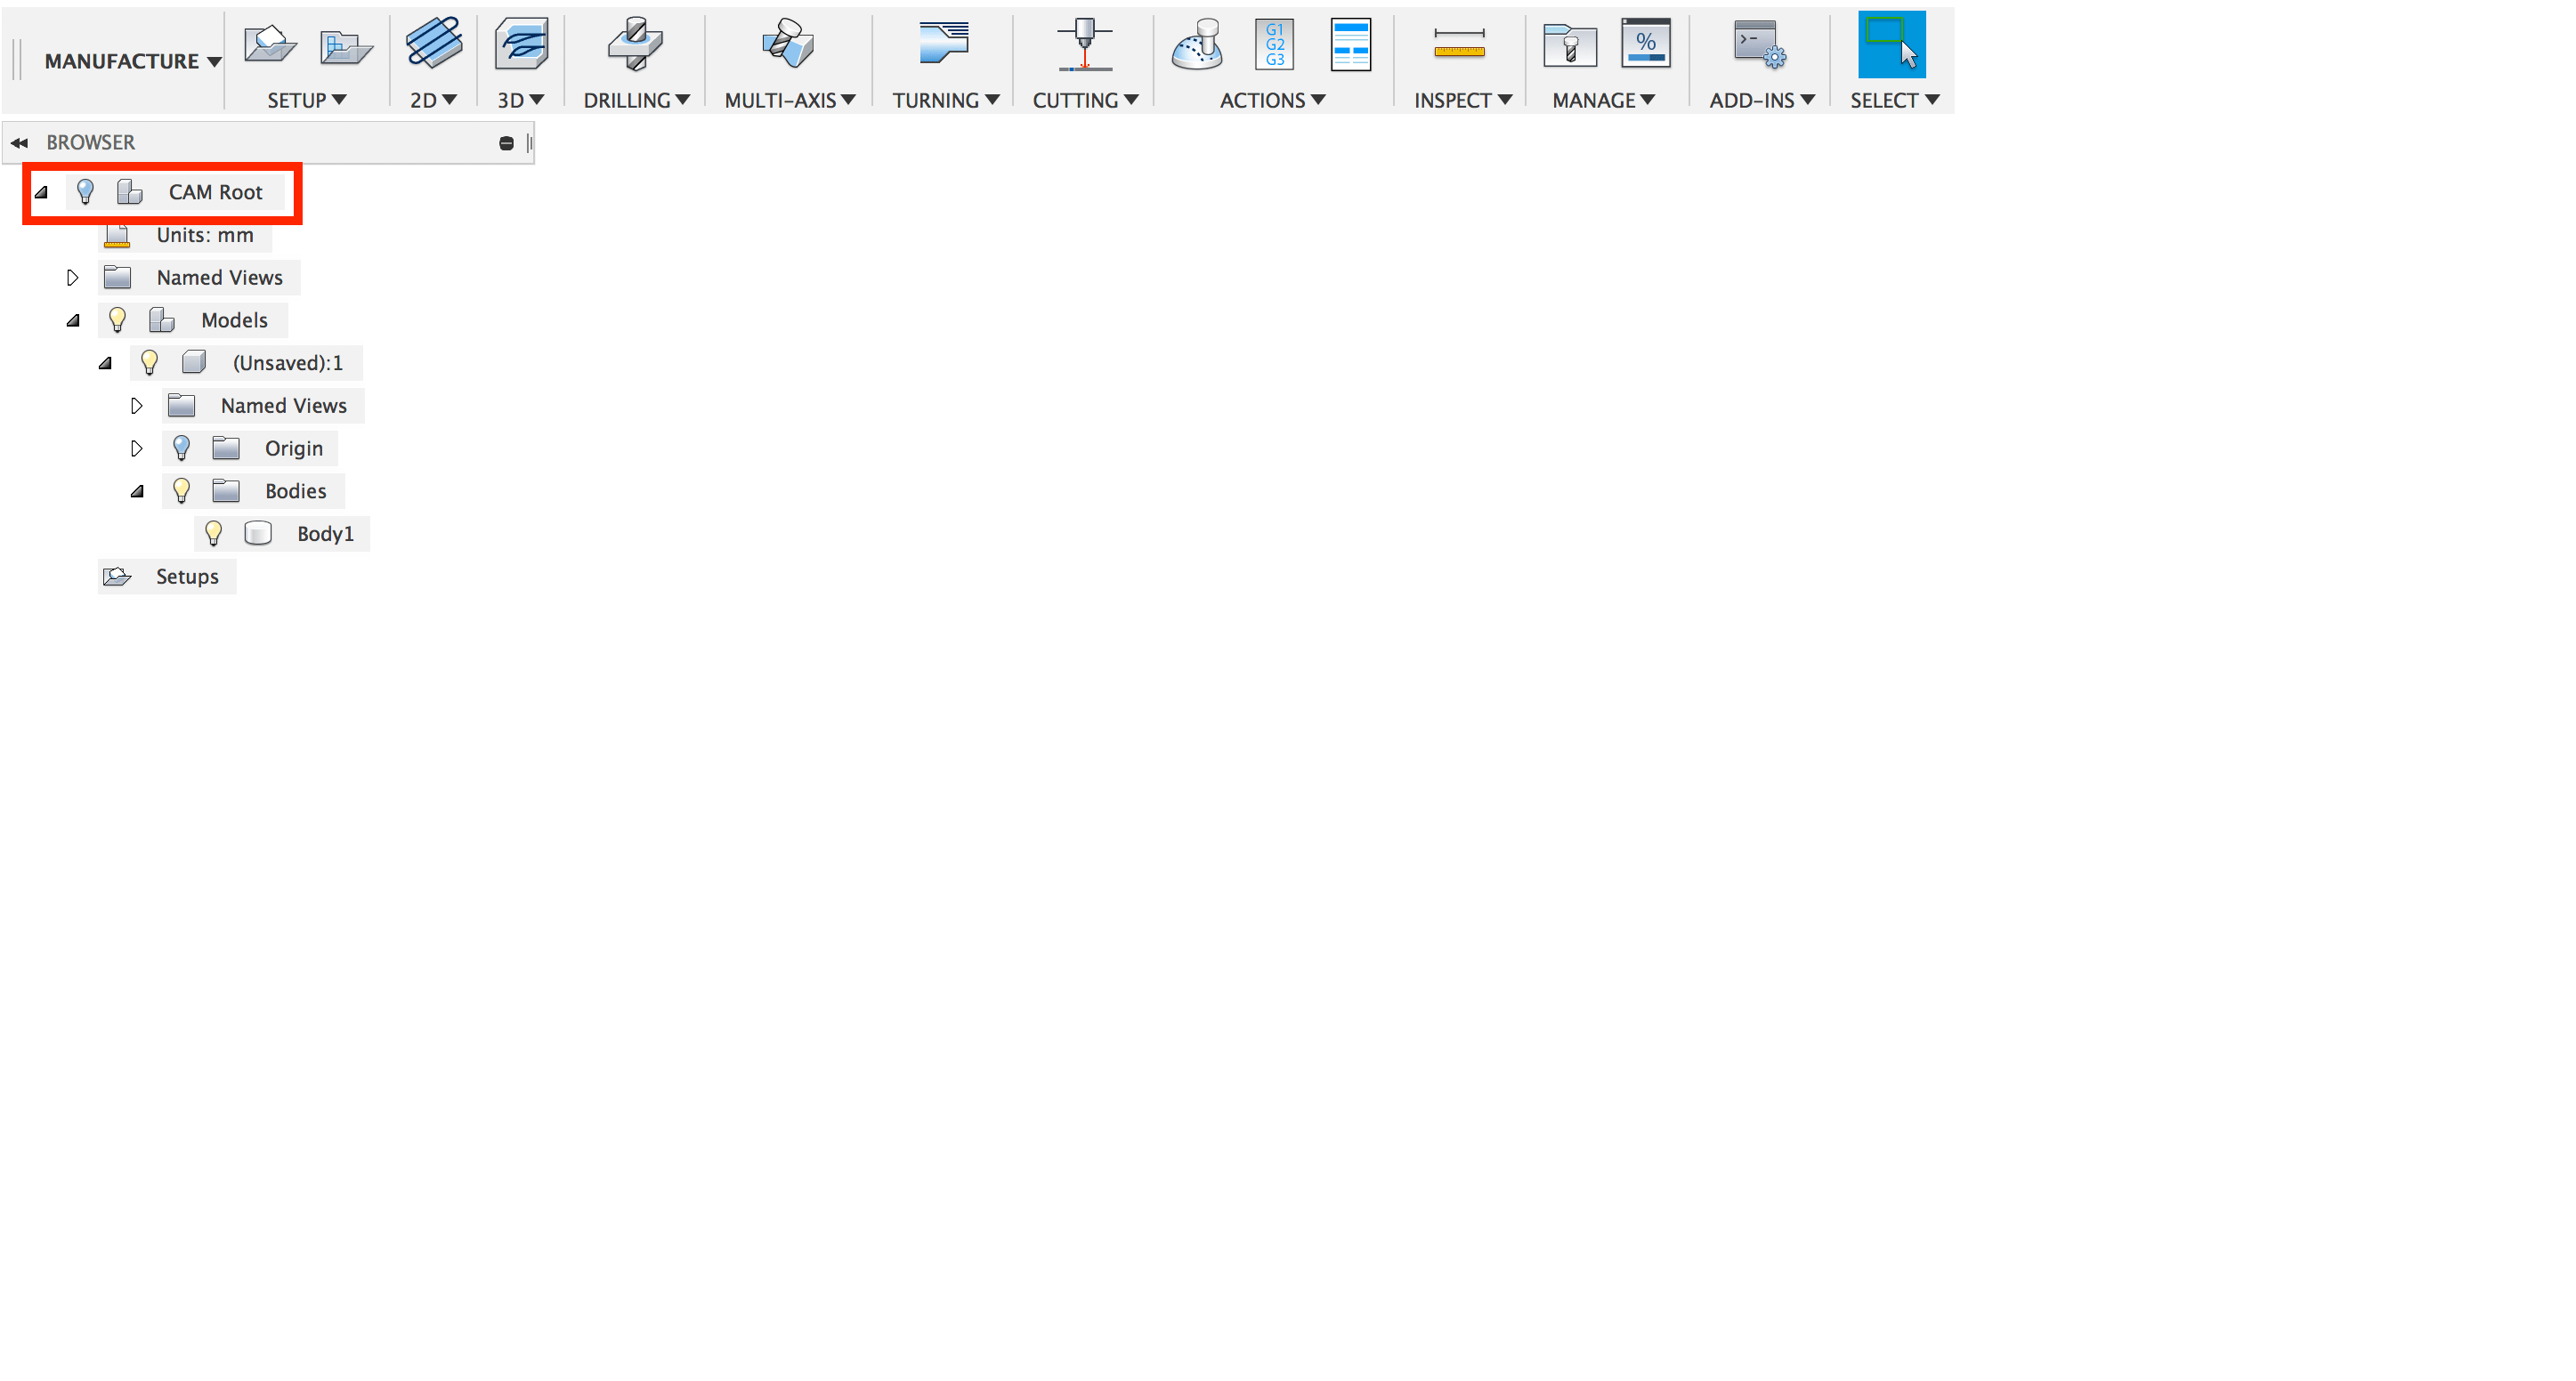Collapse the Browser panel with the double arrows
Screen dimensions: 2576x1381
[19, 143]
